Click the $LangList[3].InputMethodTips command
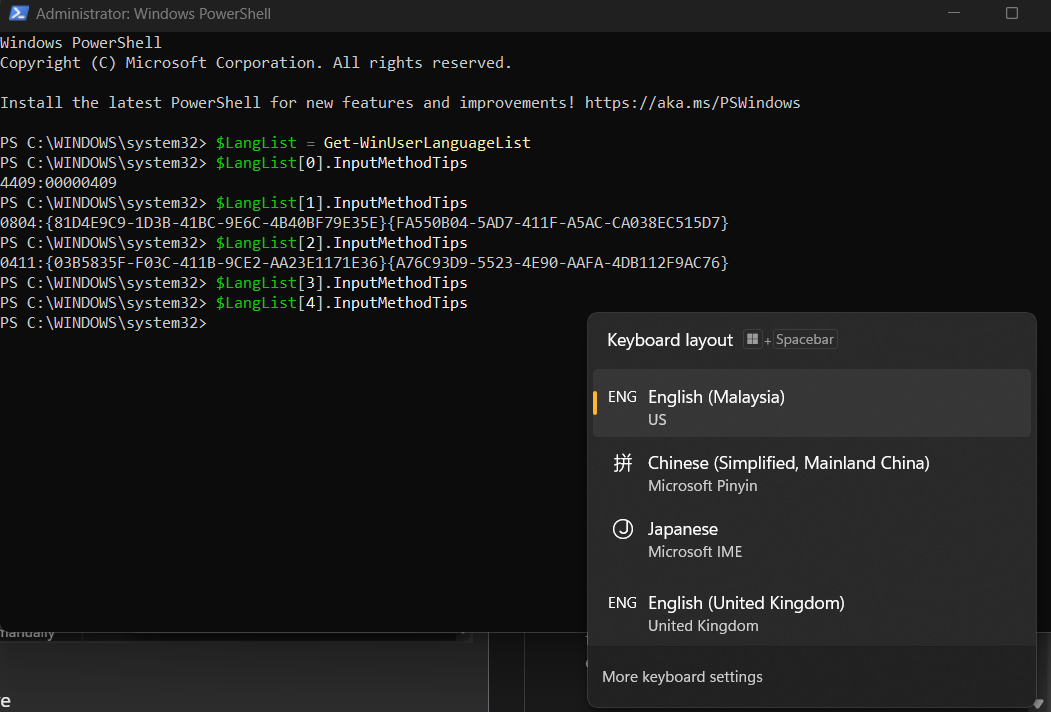Viewport: 1051px width, 712px height. [x=341, y=283]
